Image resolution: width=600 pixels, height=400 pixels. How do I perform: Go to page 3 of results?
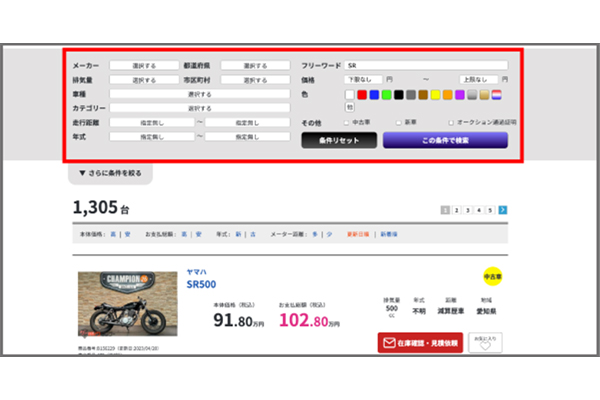pyautogui.click(x=467, y=210)
